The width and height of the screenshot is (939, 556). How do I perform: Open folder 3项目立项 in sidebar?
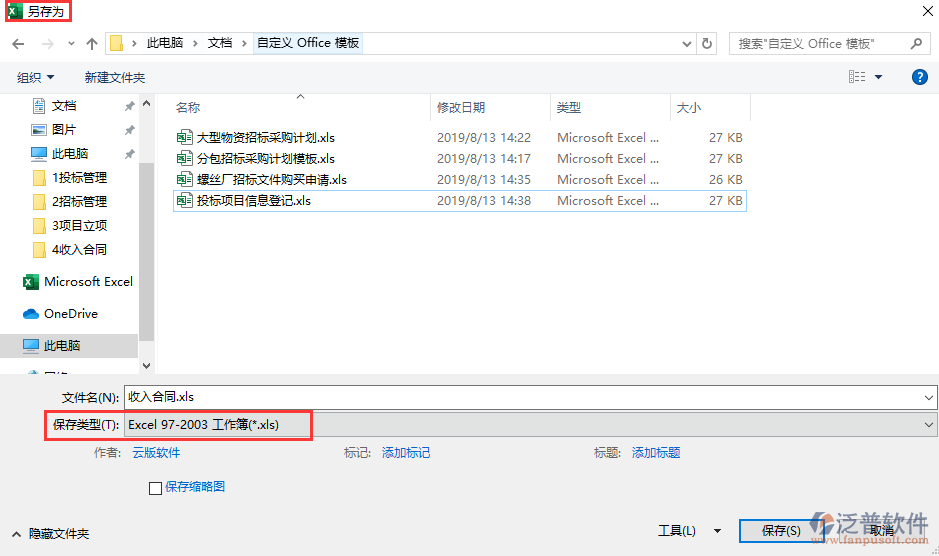pos(79,226)
